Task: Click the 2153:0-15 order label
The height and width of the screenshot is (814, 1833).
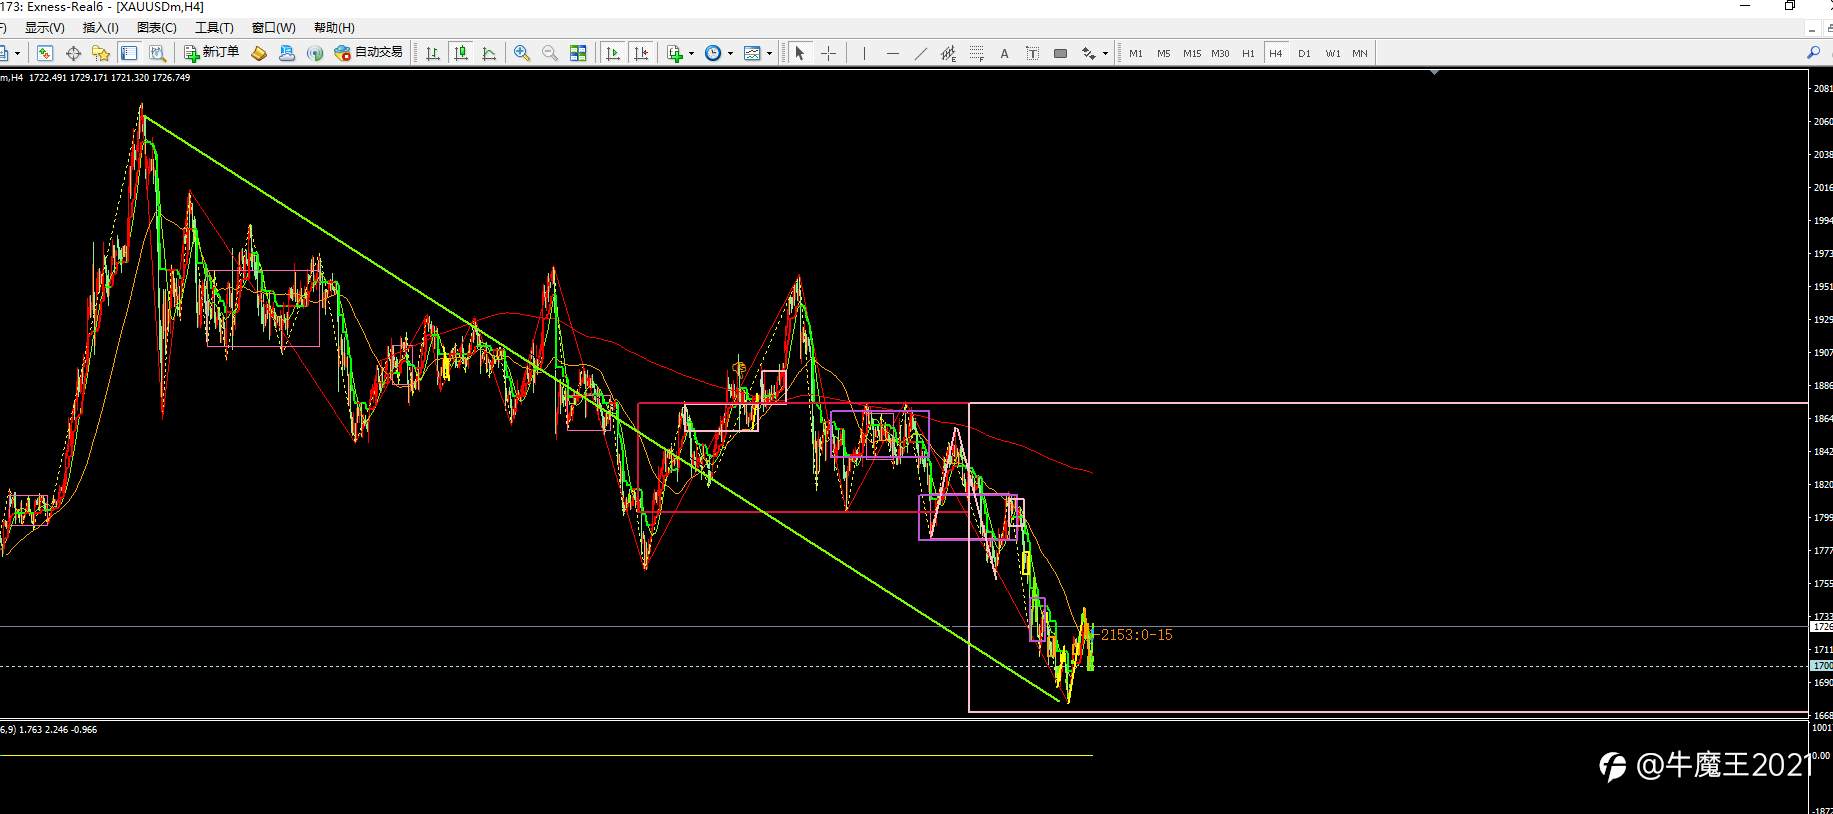Action: coord(1137,635)
